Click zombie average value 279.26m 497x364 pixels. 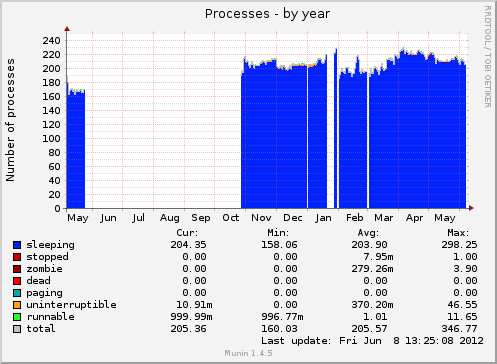[x=372, y=269]
